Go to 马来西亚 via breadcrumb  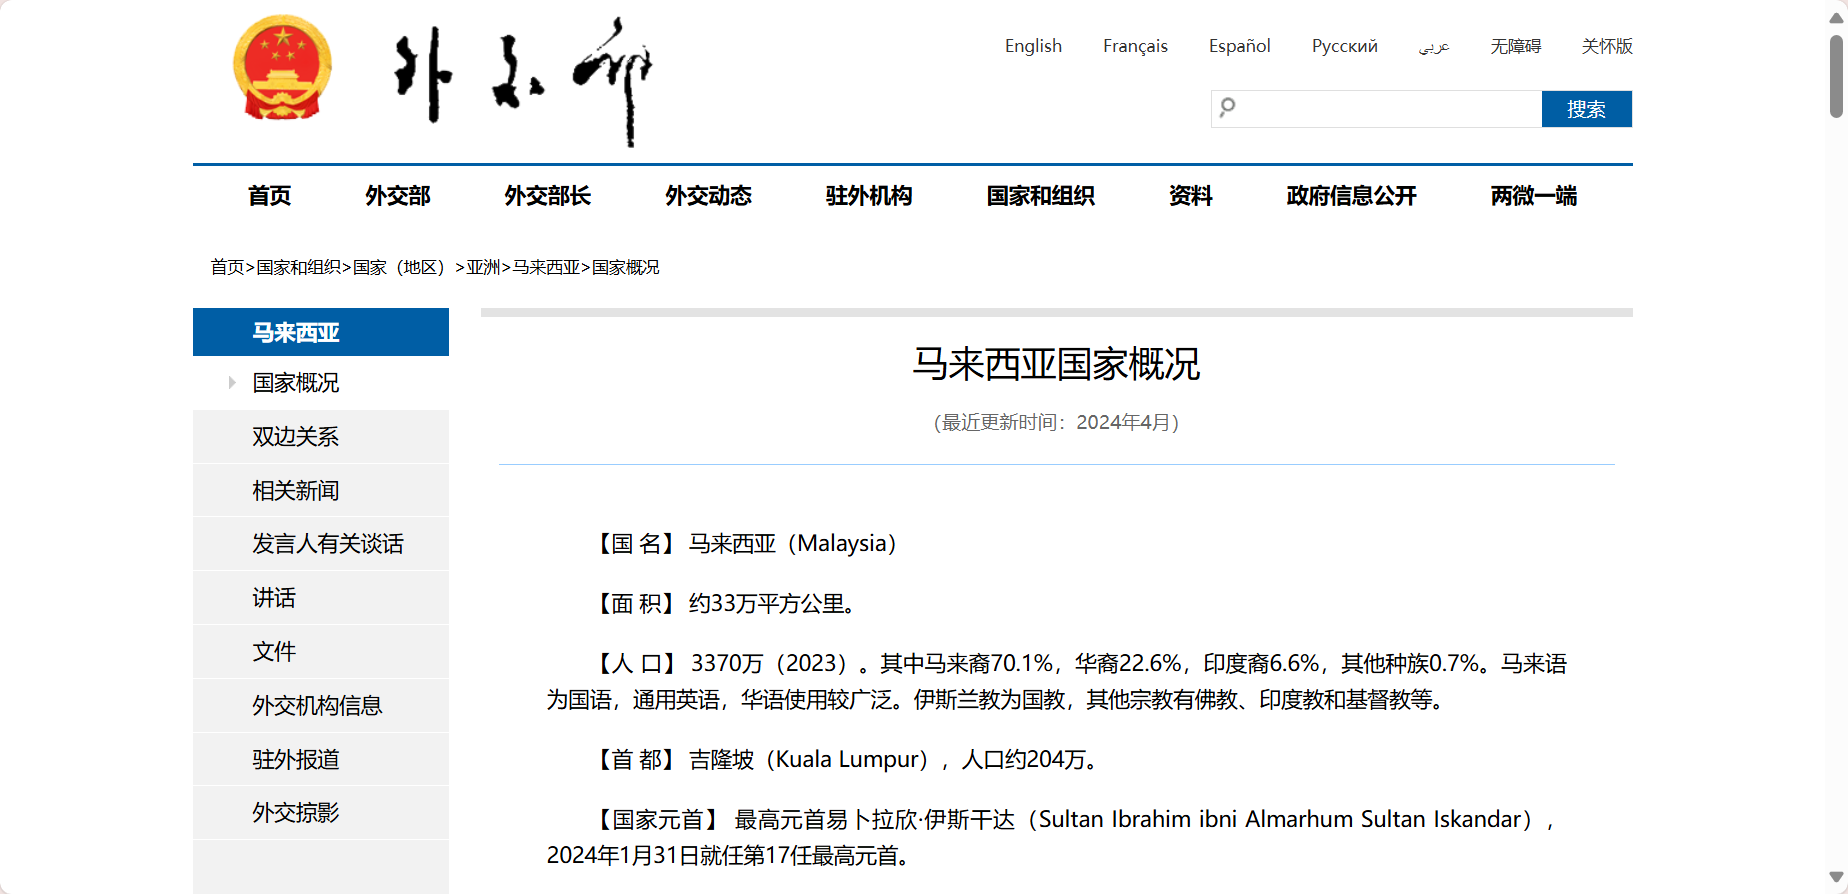[x=546, y=267]
